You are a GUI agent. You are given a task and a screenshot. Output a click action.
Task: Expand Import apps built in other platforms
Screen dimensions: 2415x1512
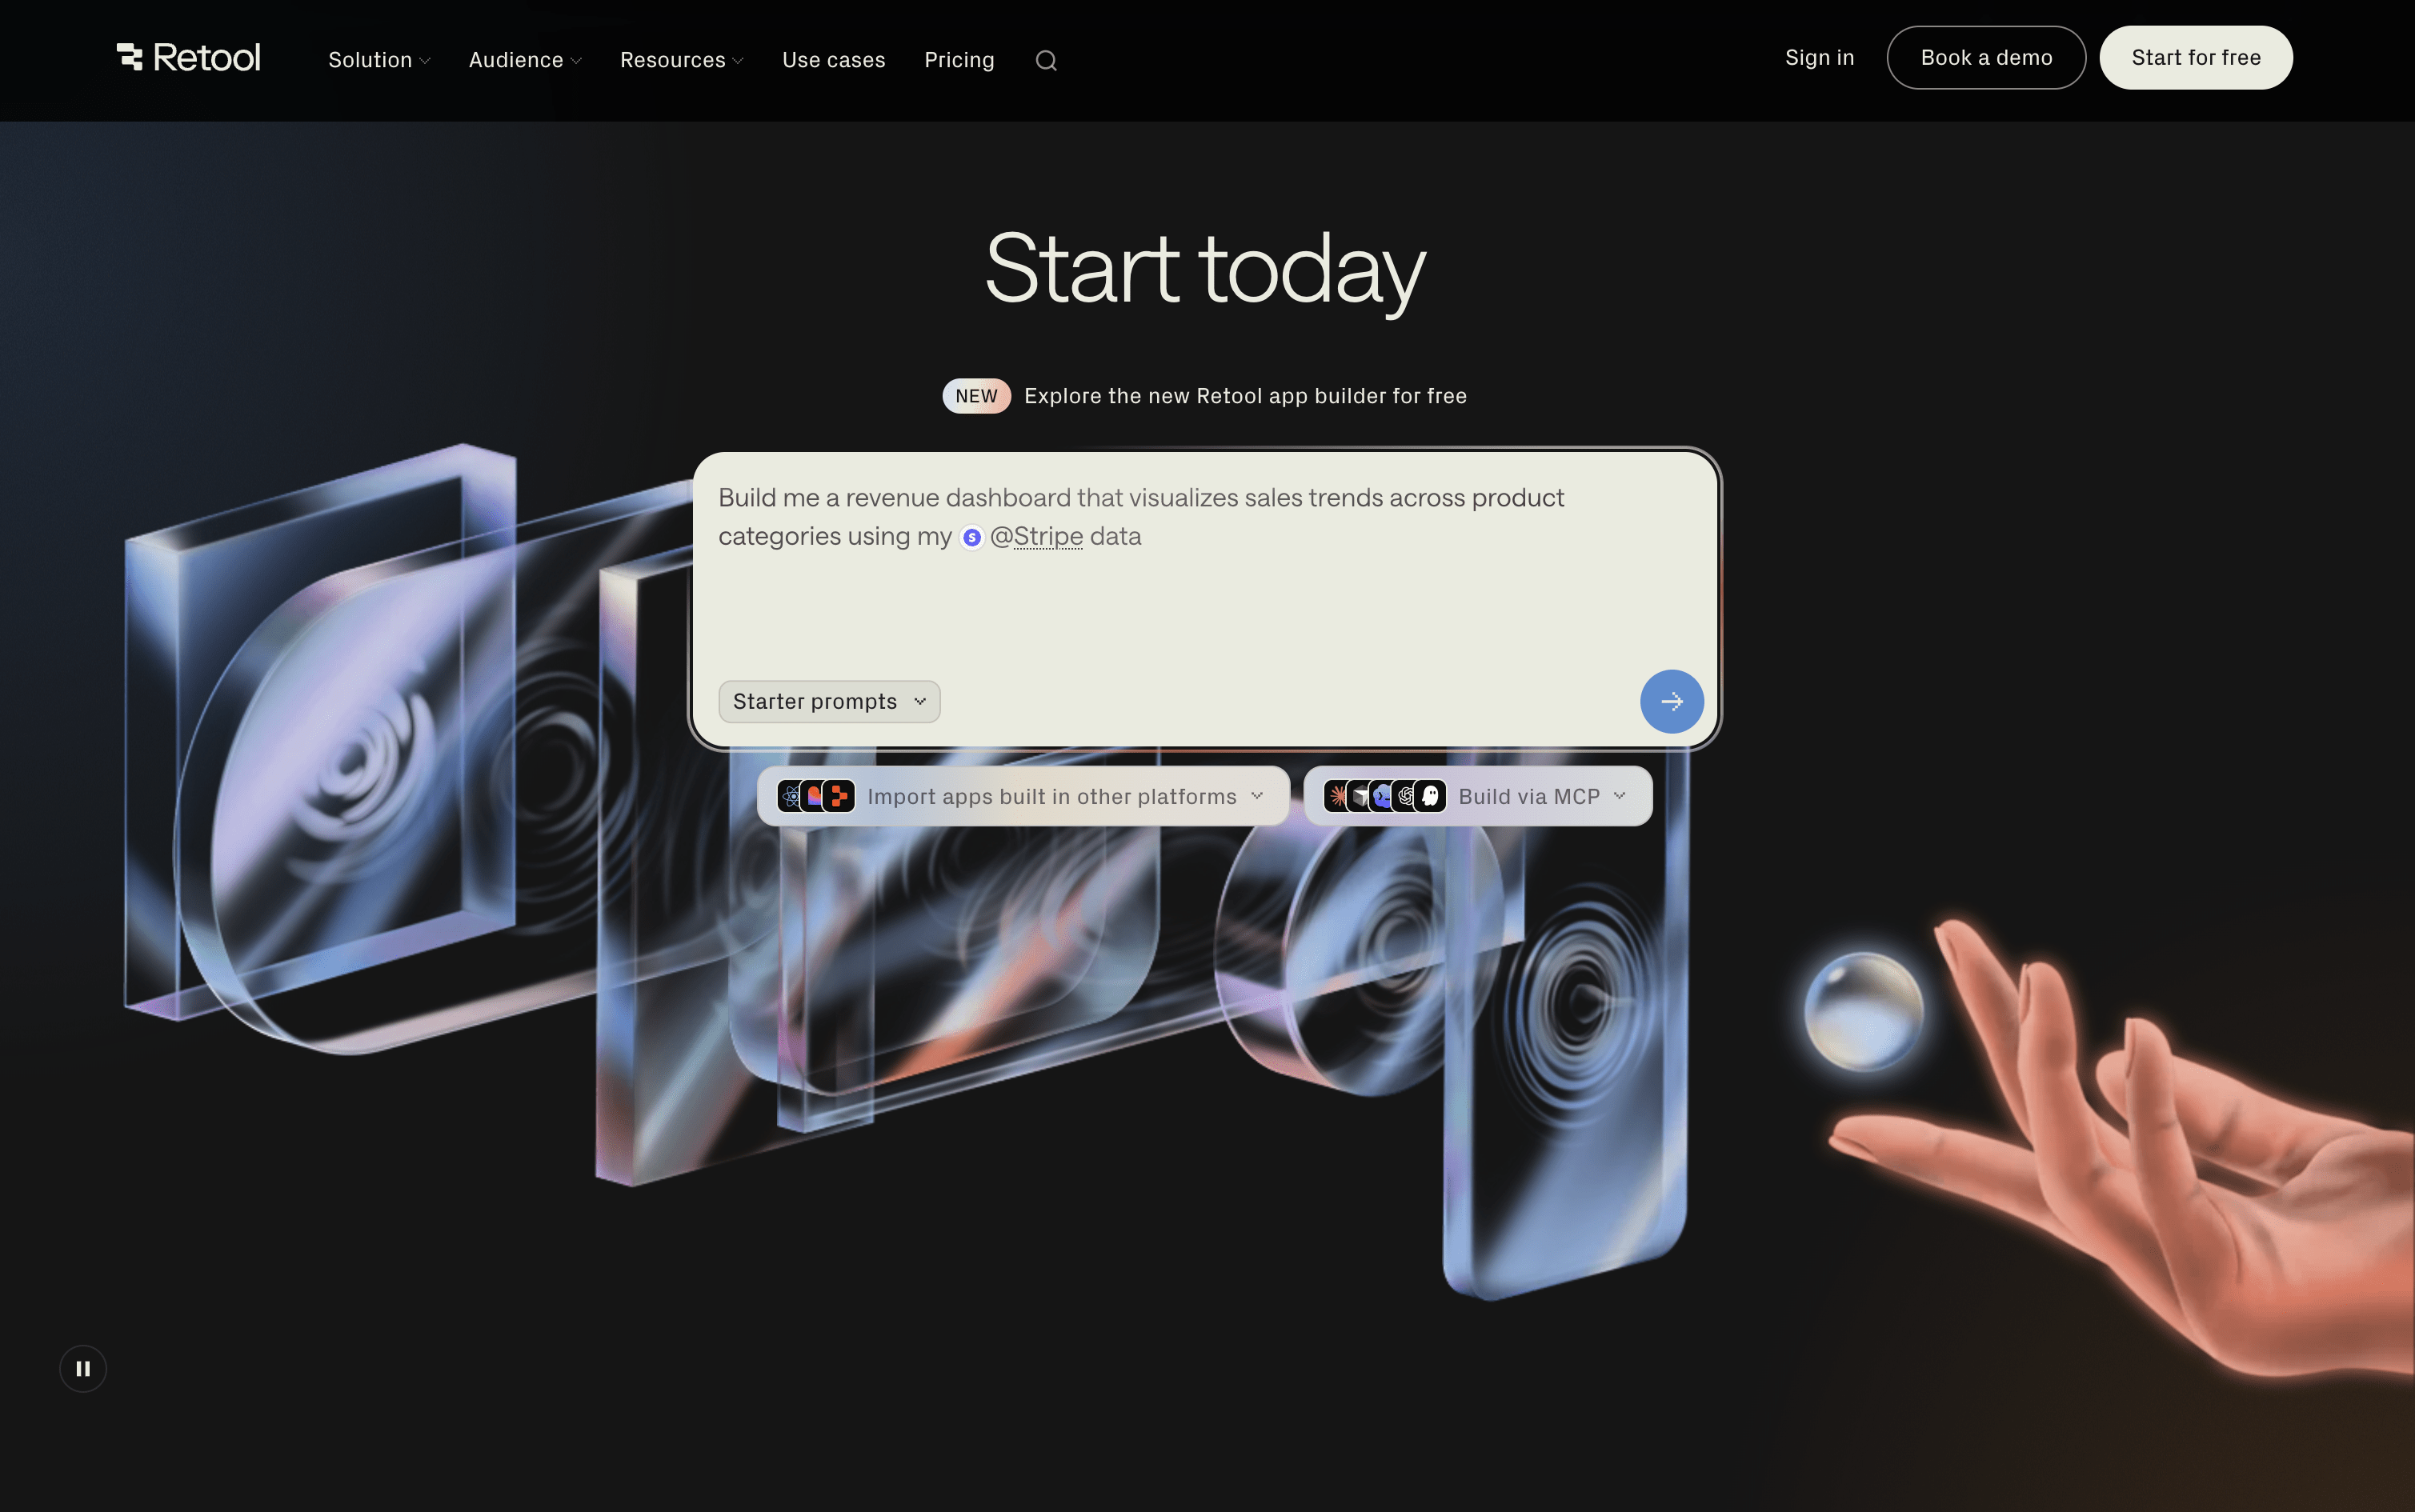(x=1023, y=796)
